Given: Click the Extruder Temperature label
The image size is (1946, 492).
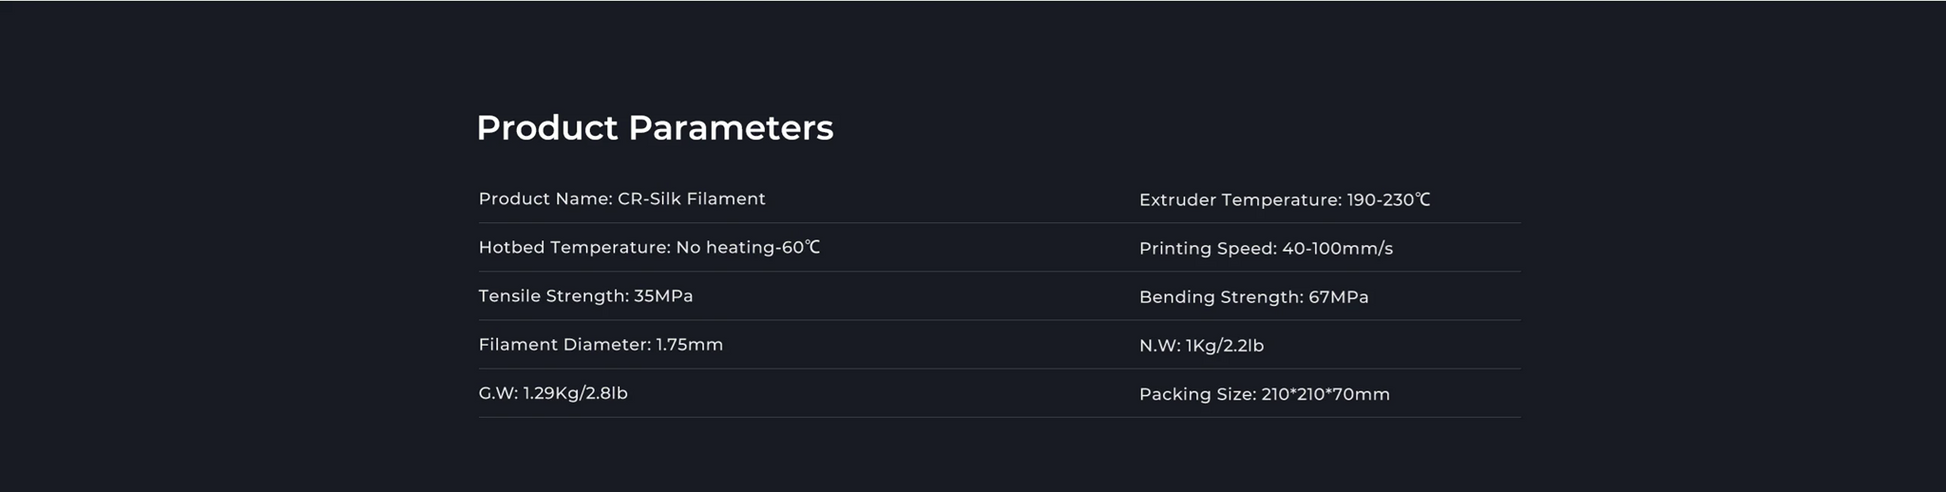Looking at the screenshot, I should point(1240,200).
